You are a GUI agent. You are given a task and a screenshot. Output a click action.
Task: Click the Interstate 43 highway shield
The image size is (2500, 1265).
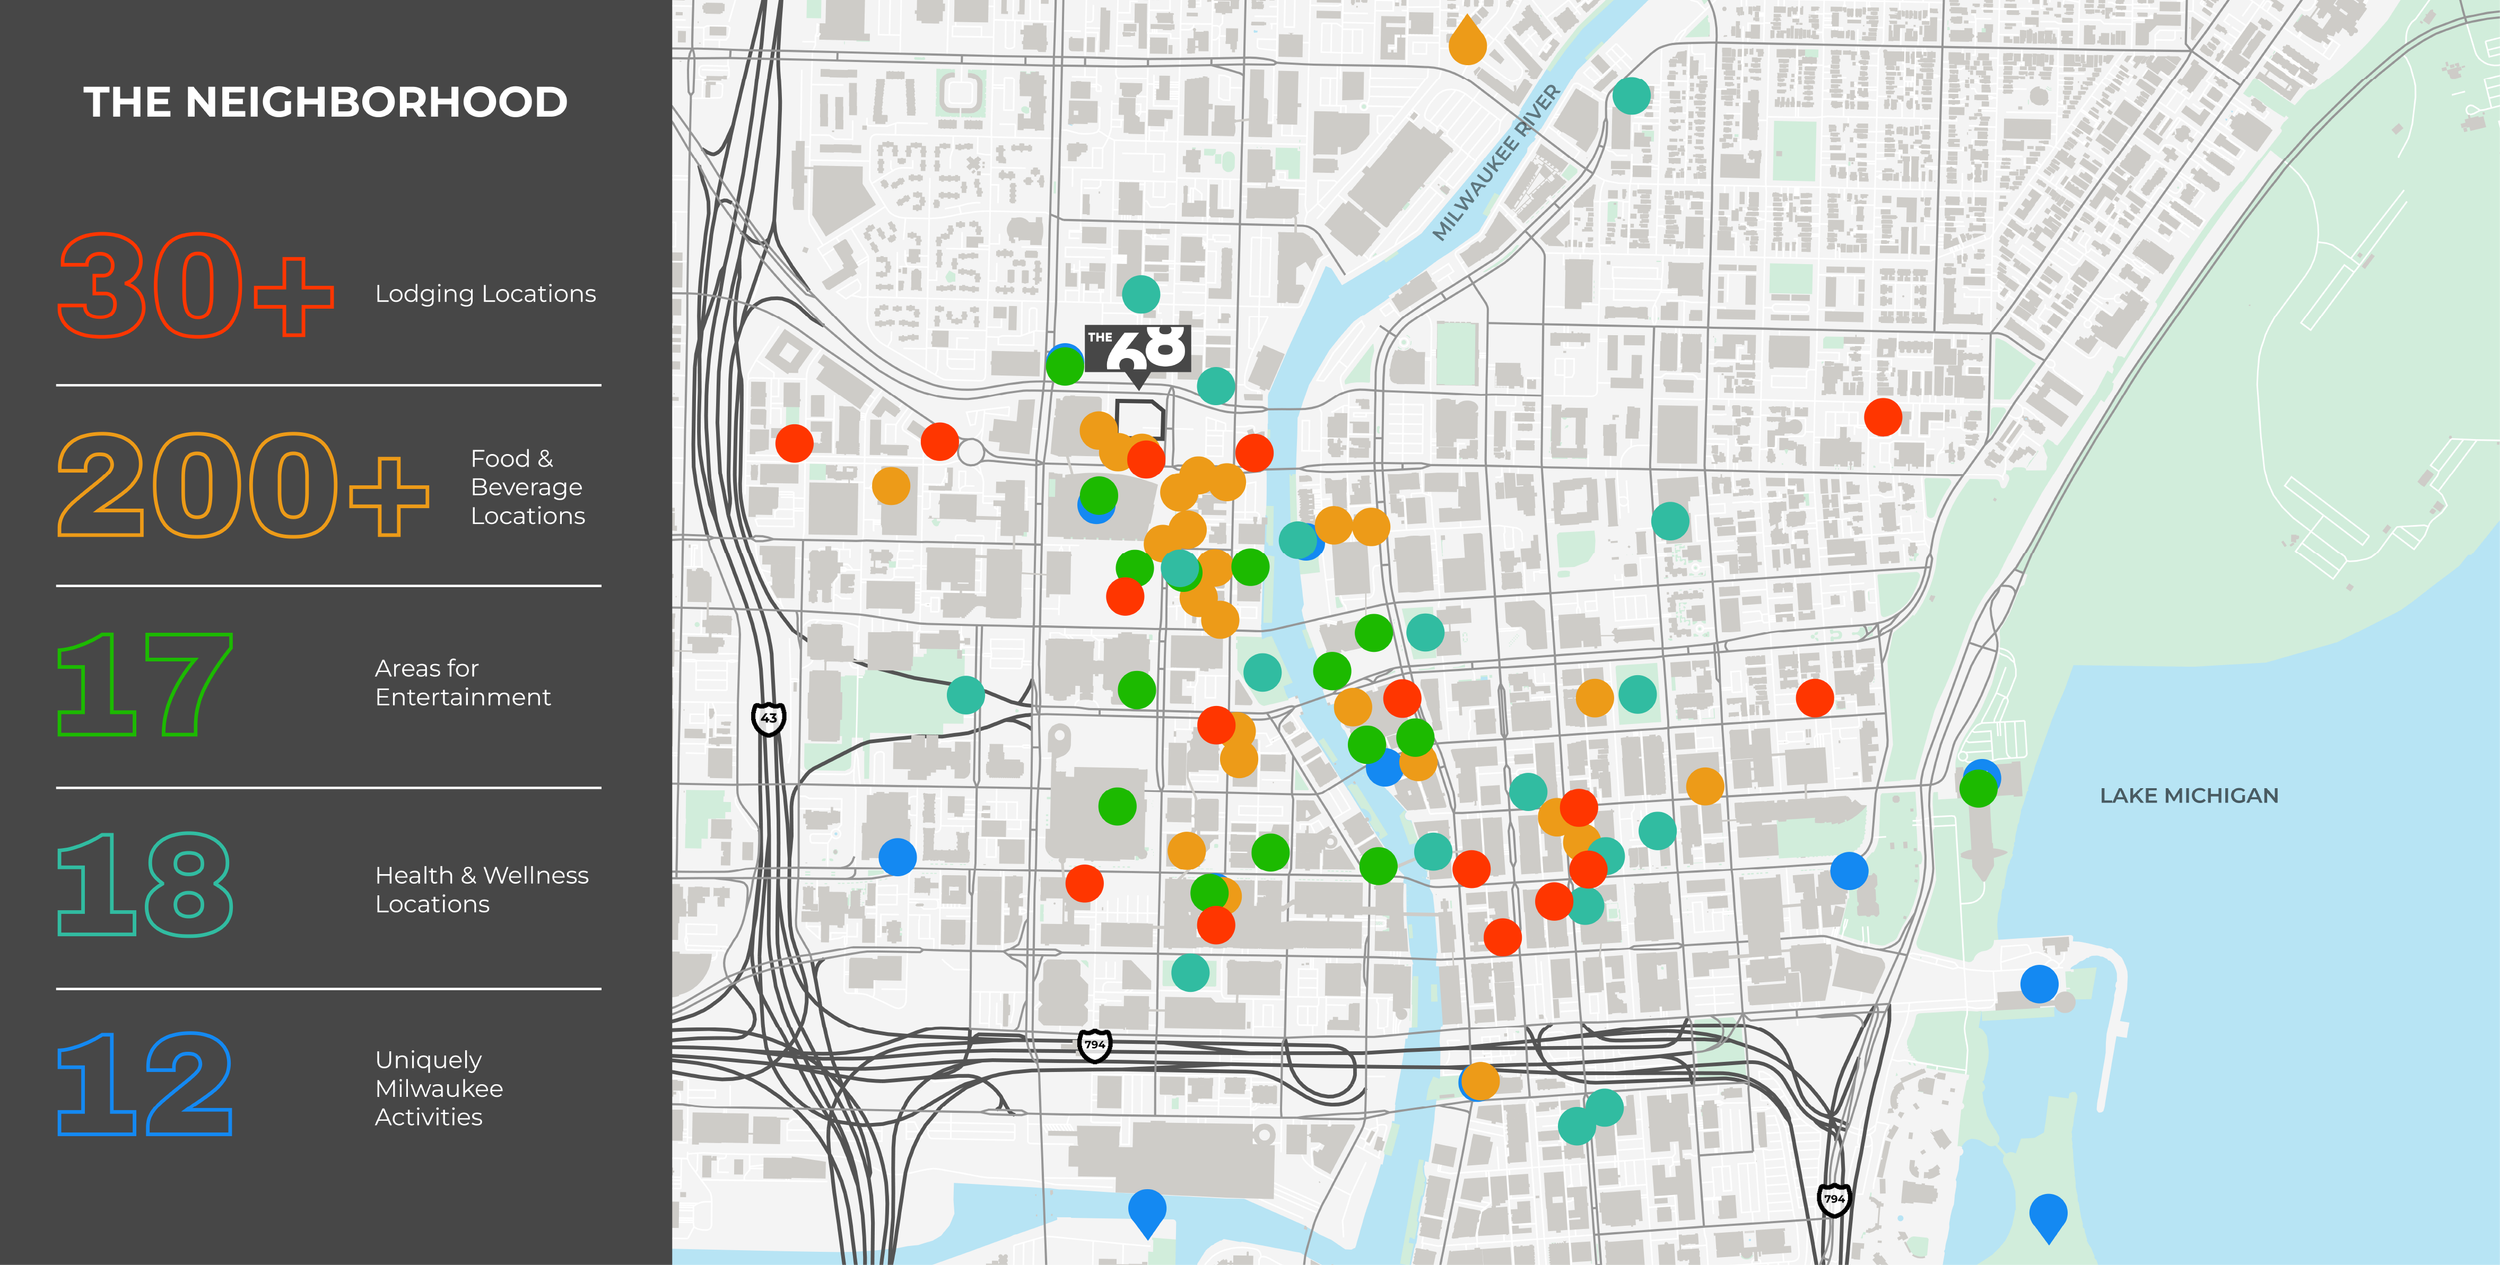(x=768, y=718)
